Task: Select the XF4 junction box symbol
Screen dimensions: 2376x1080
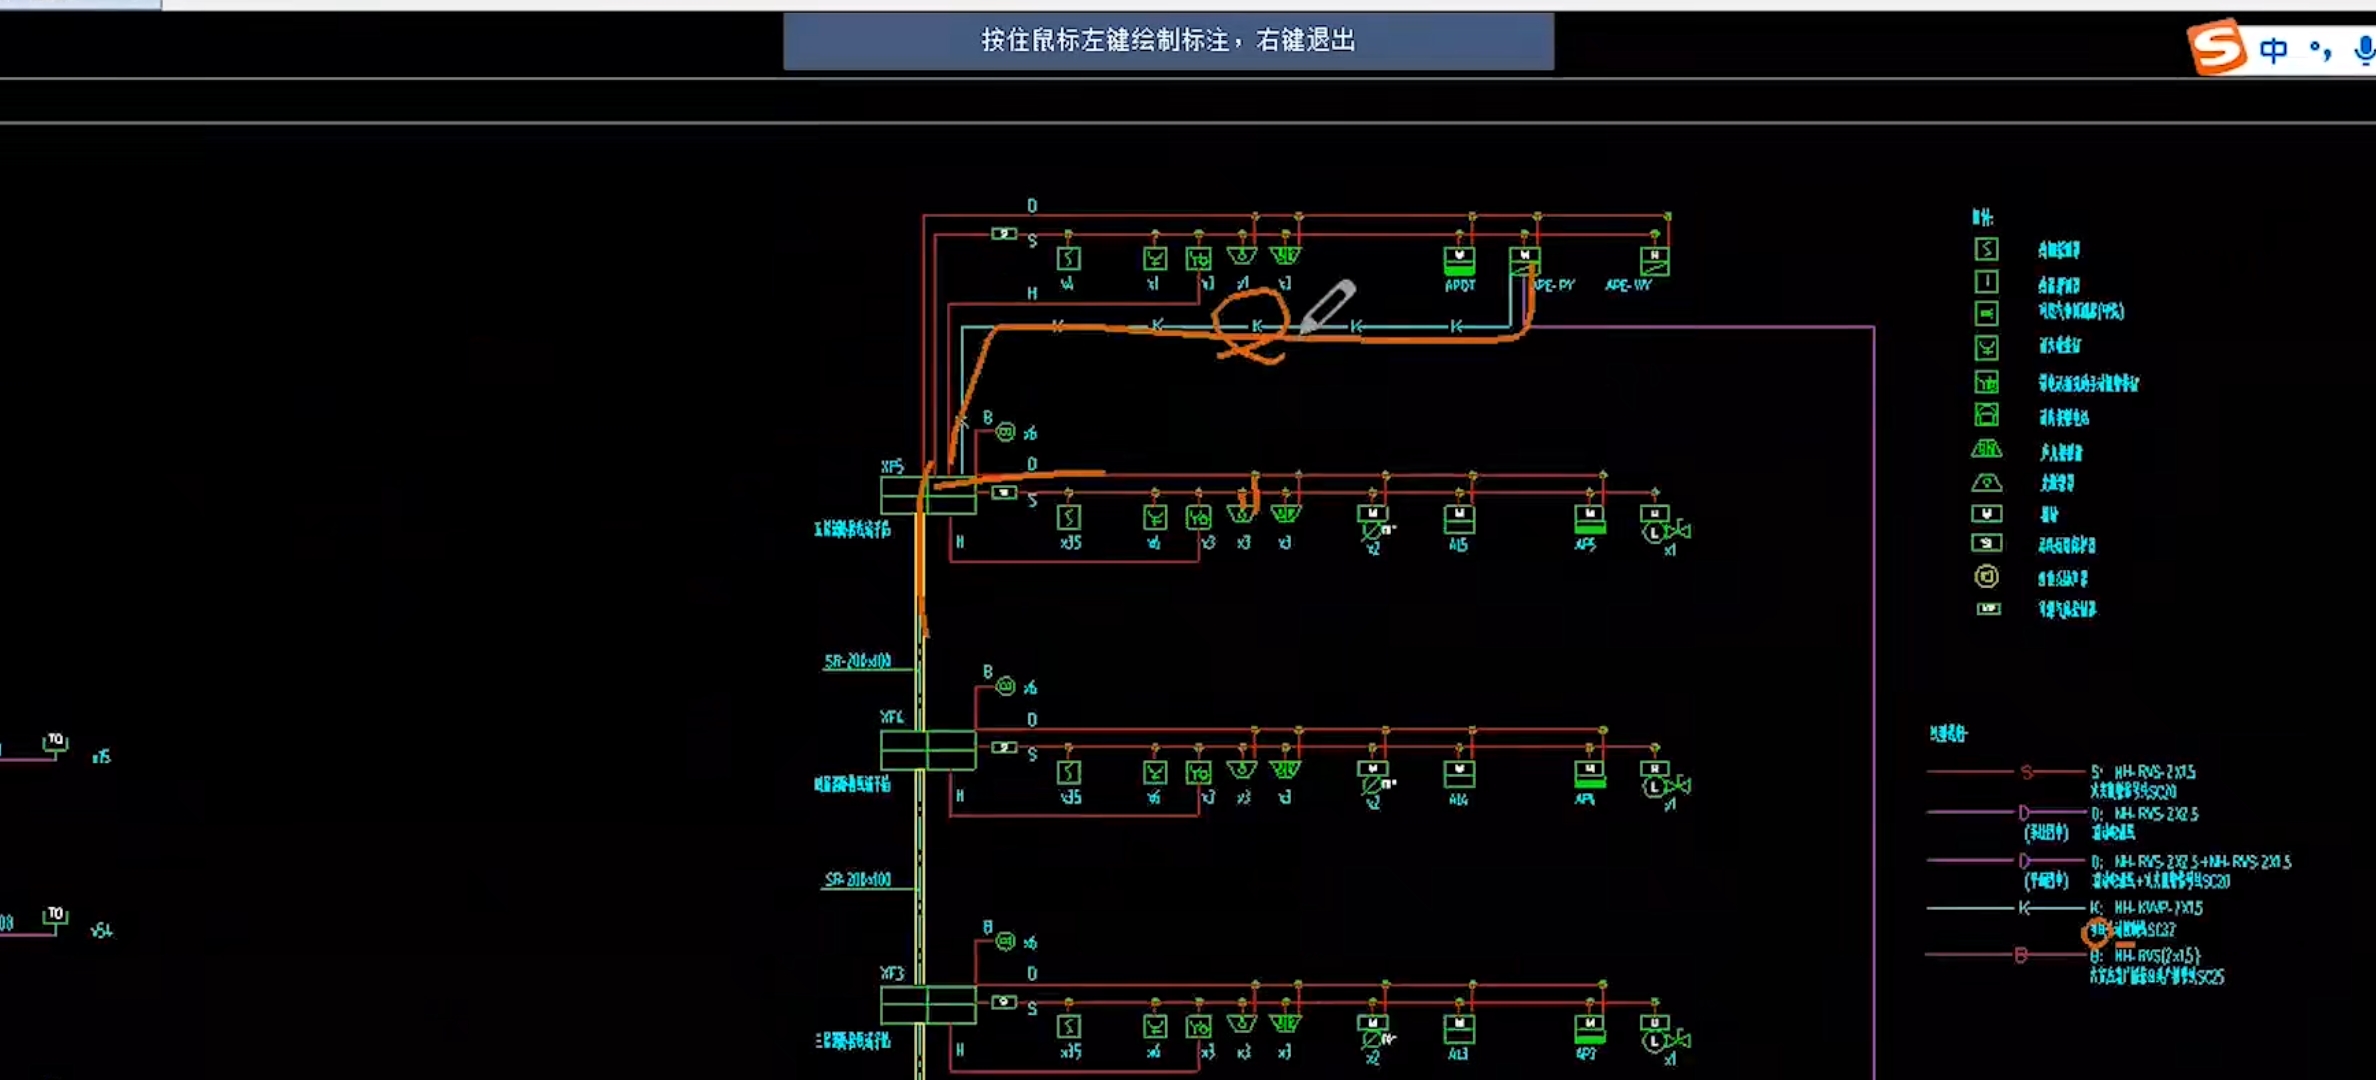Action: pos(928,750)
